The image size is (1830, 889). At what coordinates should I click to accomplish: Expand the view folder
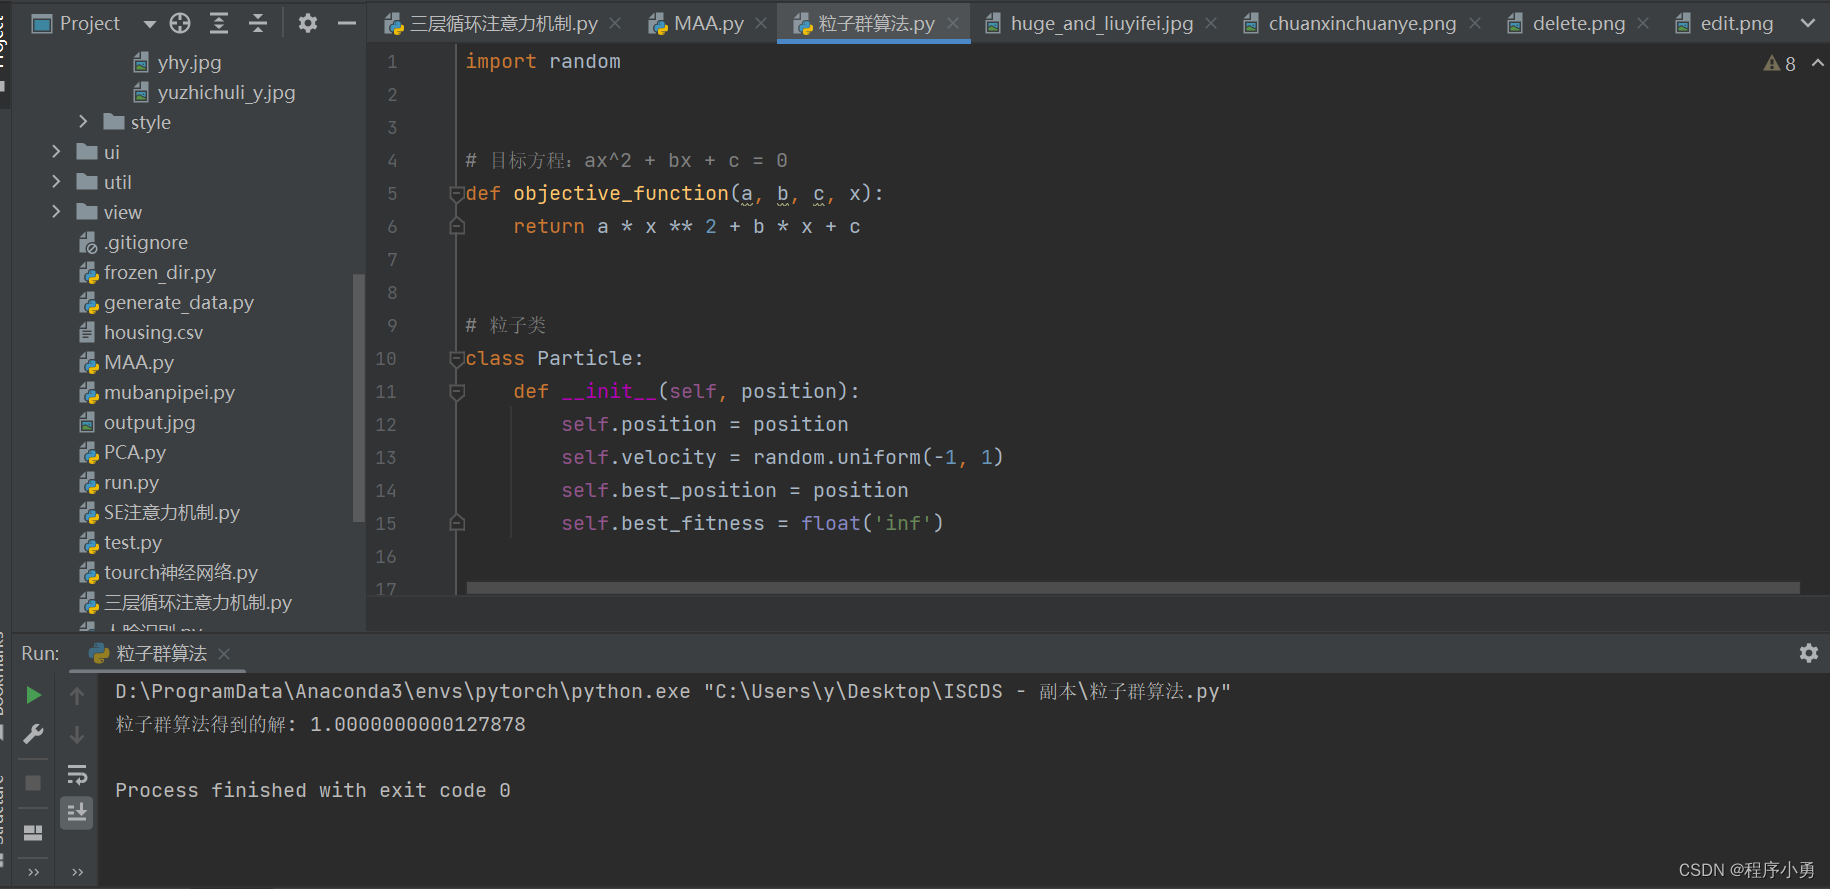pyautogui.click(x=56, y=212)
